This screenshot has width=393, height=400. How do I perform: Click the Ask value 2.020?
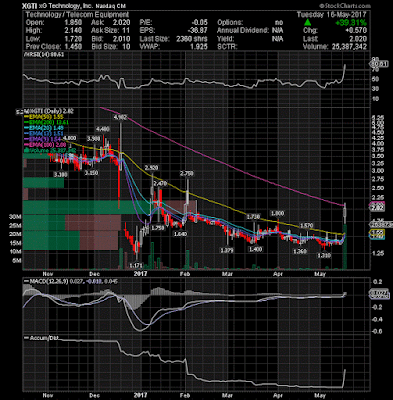[x=121, y=23]
